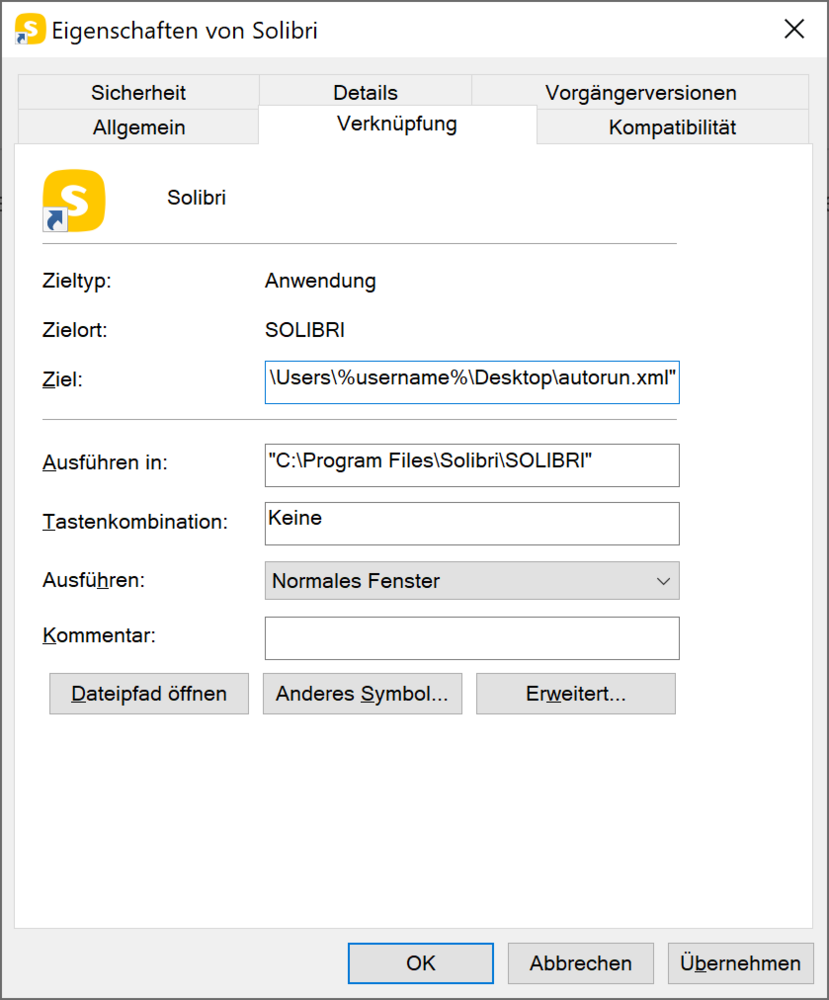Confirm with the OK button
Image resolution: width=829 pixels, height=1000 pixels.
(421, 963)
